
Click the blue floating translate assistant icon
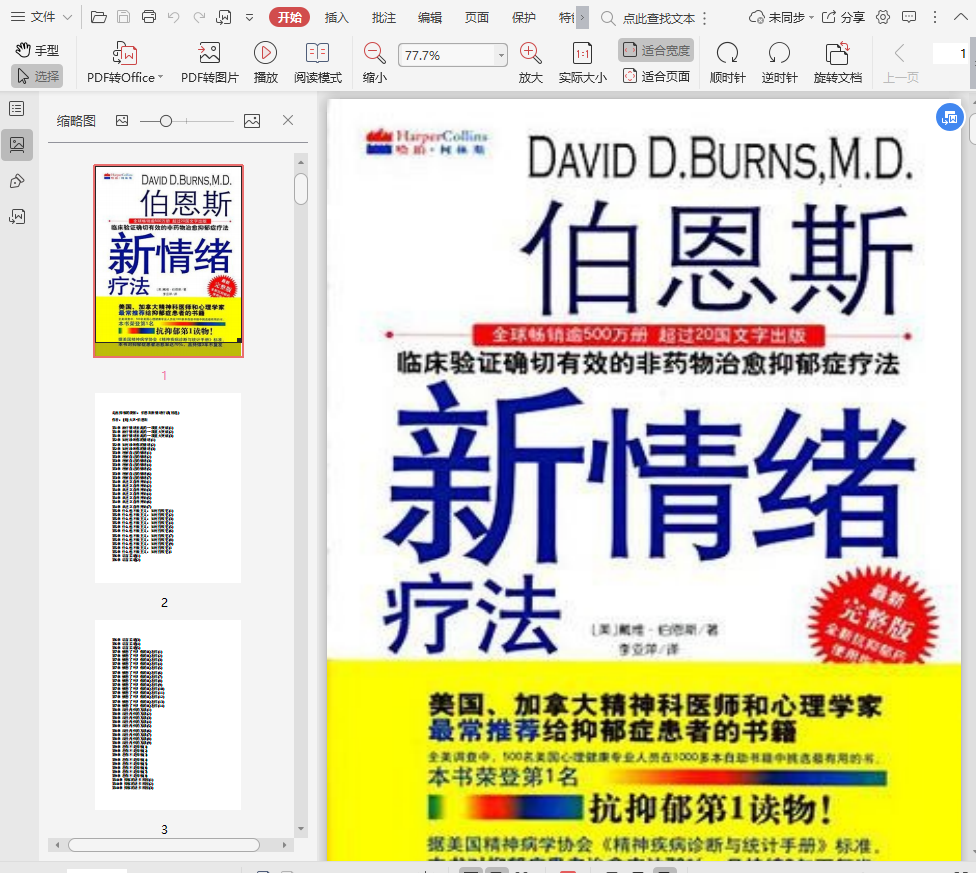click(x=950, y=117)
